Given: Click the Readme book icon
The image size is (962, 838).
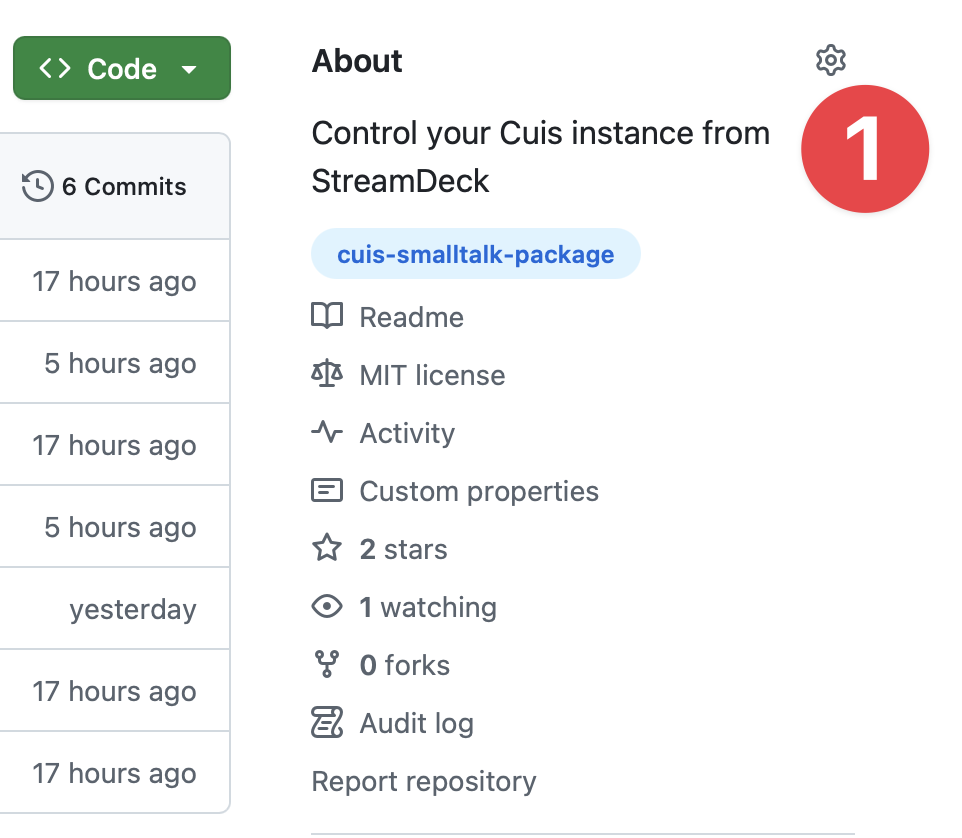Looking at the screenshot, I should (x=327, y=317).
